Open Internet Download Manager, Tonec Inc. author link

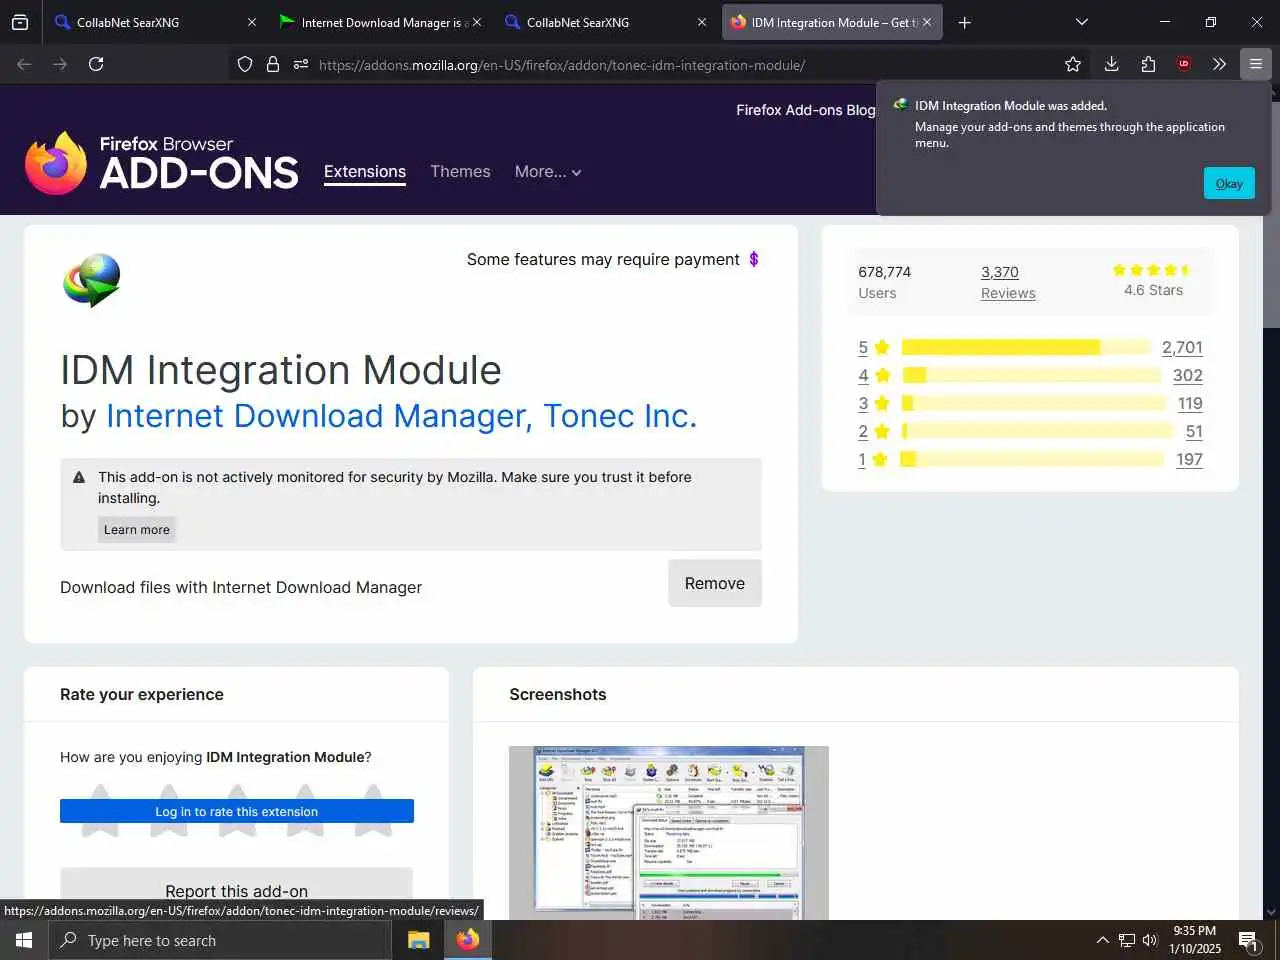[x=401, y=416]
